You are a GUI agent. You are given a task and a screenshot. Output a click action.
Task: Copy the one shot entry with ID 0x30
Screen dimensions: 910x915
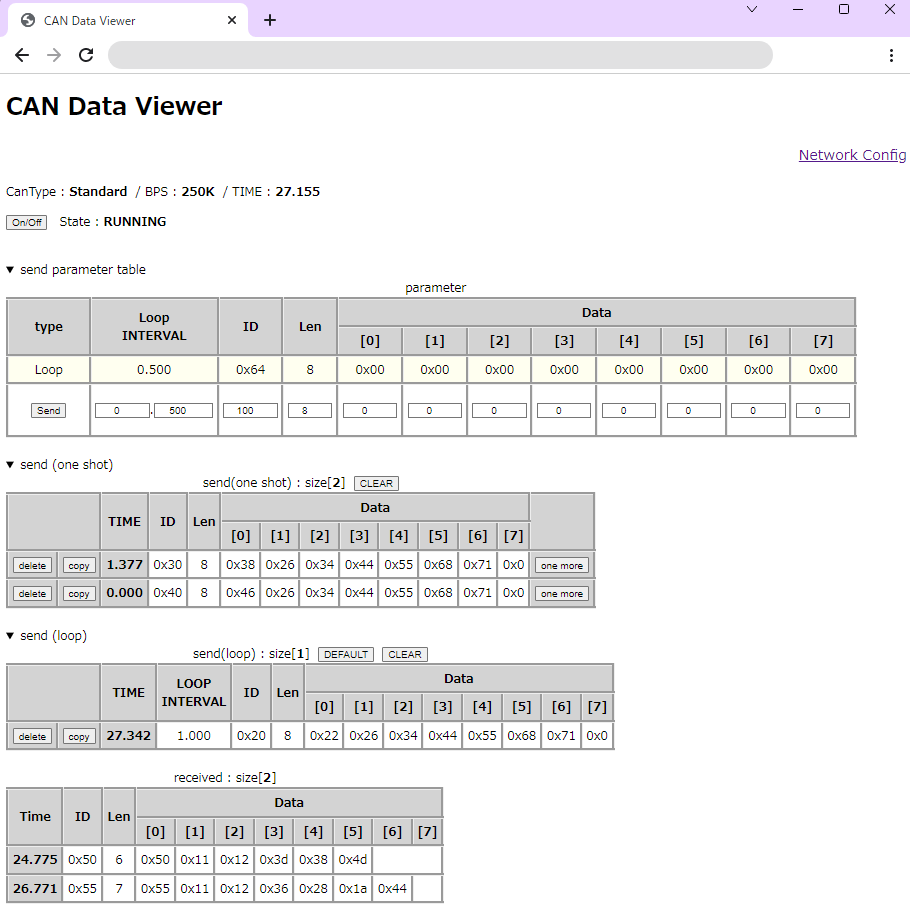pyautogui.click(x=79, y=565)
